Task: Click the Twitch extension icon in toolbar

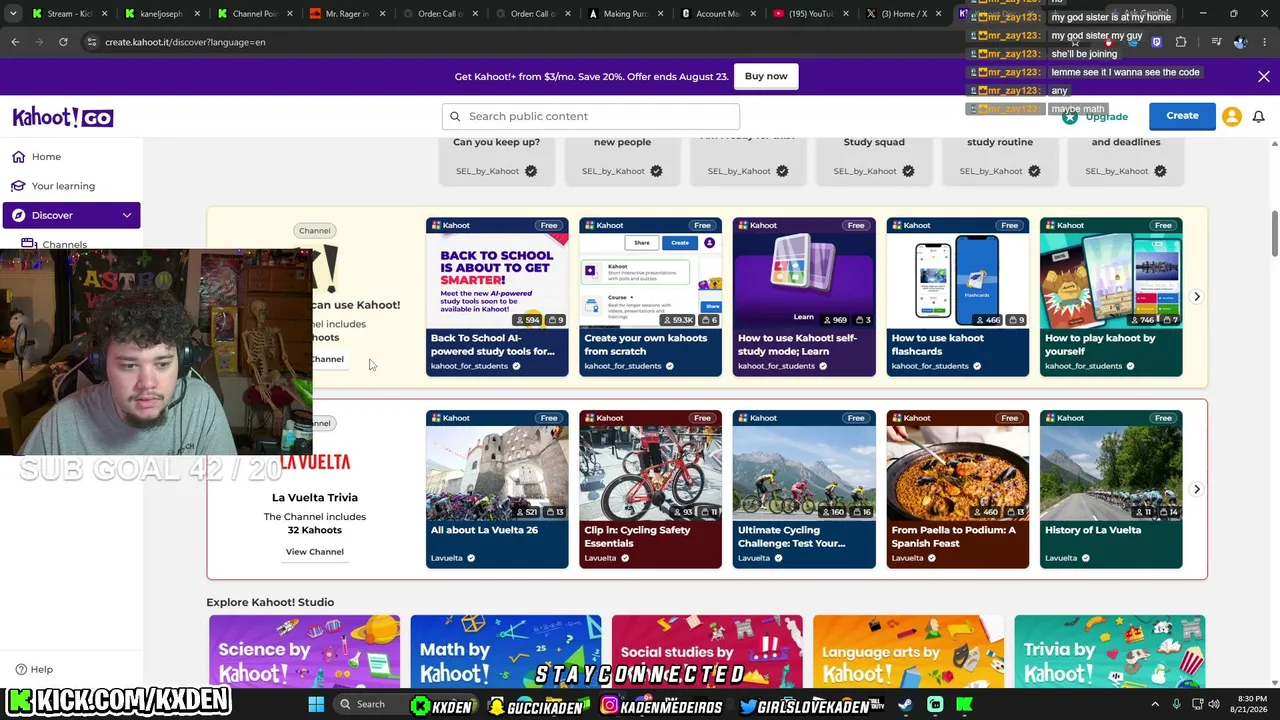Action: (1157, 42)
